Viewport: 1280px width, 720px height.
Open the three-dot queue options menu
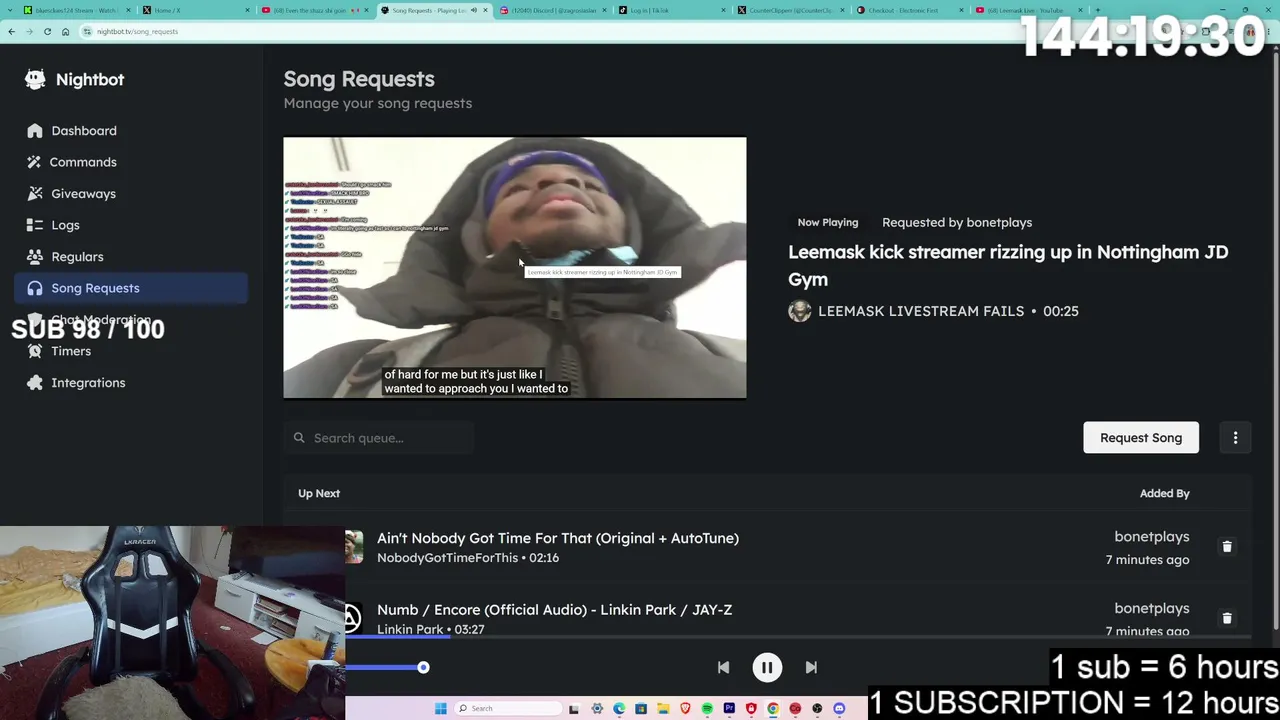(x=1235, y=438)
